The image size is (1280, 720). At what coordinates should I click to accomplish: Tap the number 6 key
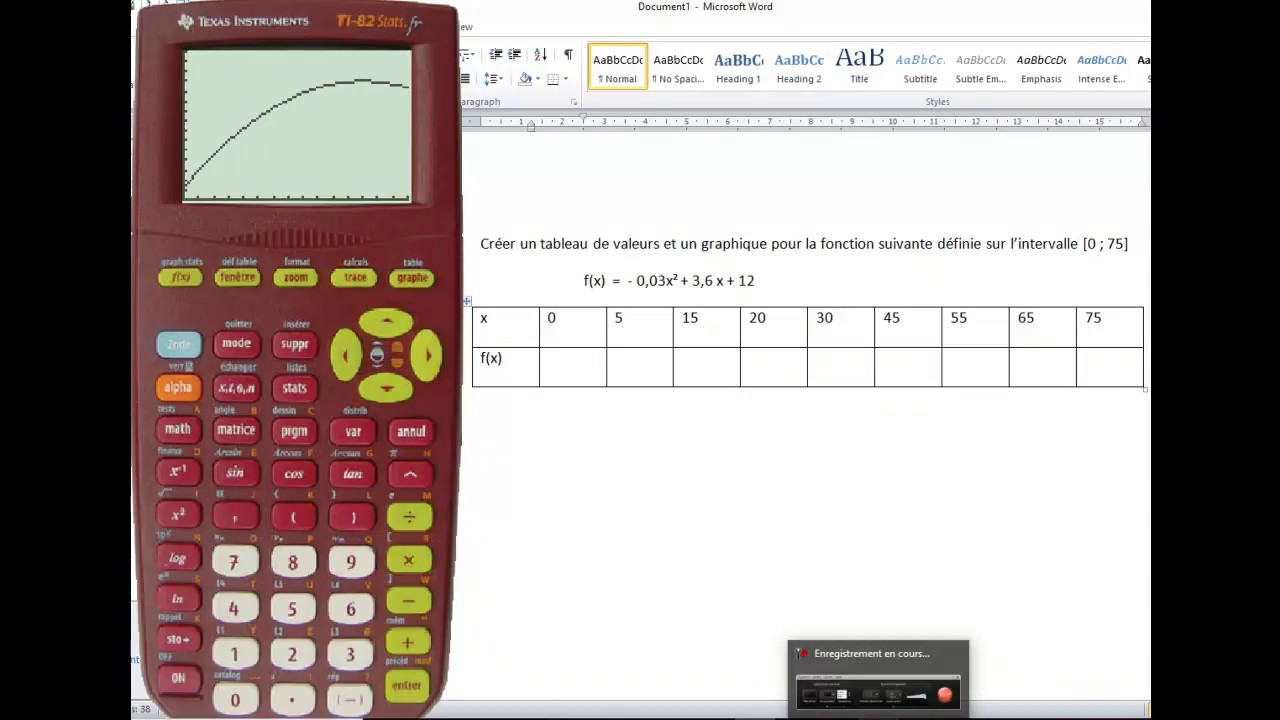click(x=351, y=609)
